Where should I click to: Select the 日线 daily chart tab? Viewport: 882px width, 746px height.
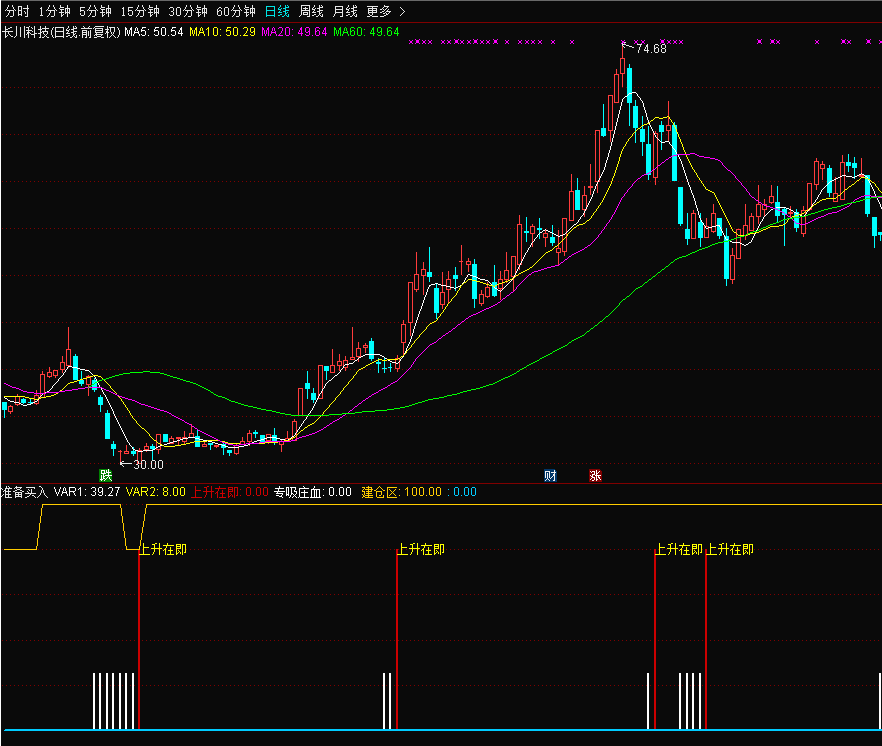click(277, 11)
